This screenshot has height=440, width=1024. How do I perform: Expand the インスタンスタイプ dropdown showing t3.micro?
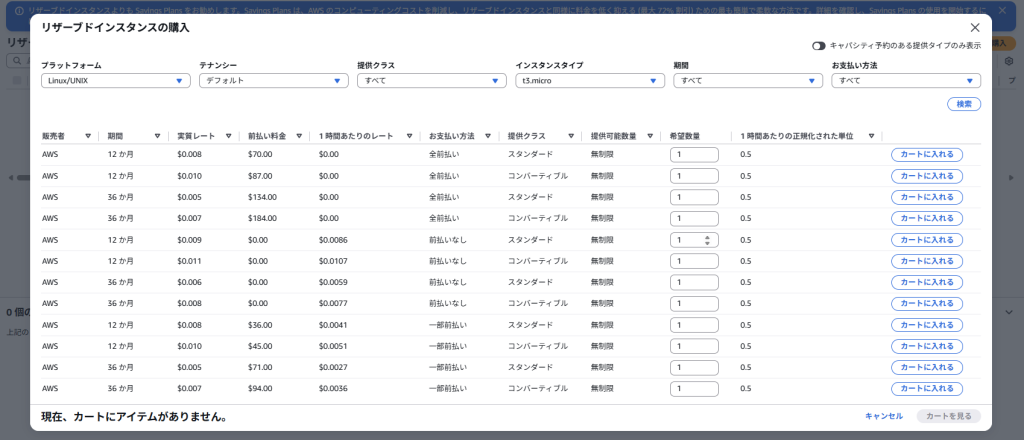click(x=589, y=81)
